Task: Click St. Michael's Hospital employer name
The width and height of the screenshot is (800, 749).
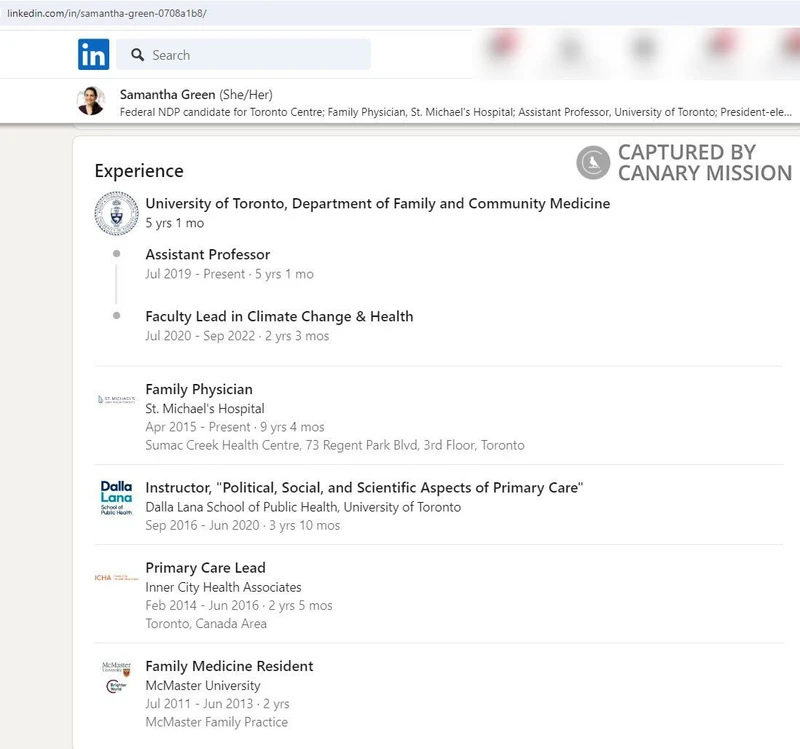Action: click(x=205, y=409)
